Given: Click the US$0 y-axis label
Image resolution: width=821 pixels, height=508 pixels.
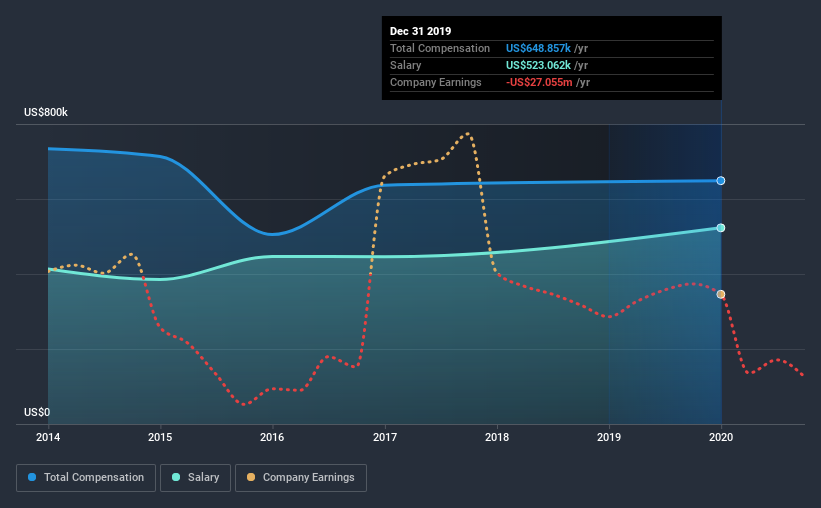Looking at the screenshot, I should pyautogui.click(x=37, y=412).
